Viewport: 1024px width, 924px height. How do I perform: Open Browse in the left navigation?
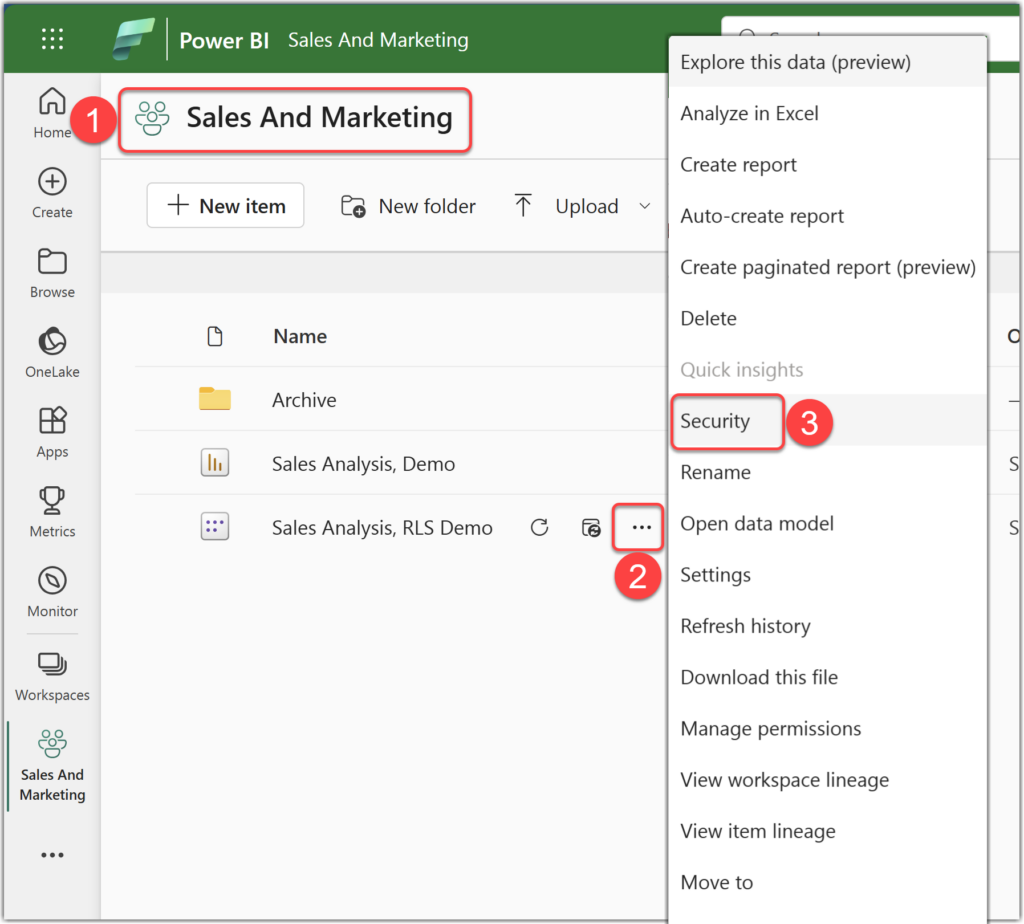52,274
